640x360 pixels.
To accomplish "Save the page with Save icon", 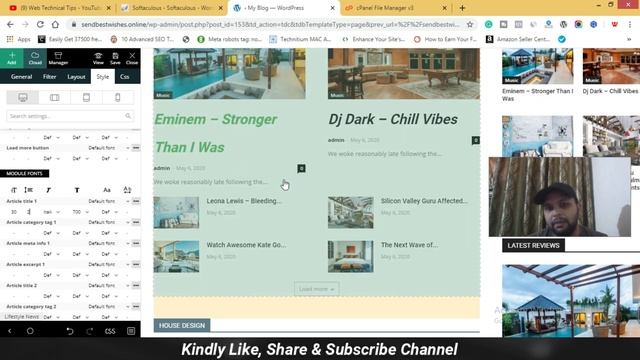I will click(116, 58).
